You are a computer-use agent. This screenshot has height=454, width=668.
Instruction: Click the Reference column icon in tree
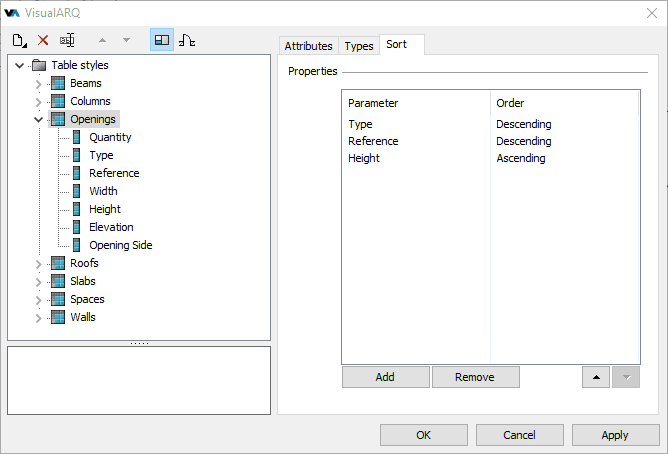click(77, 173)
